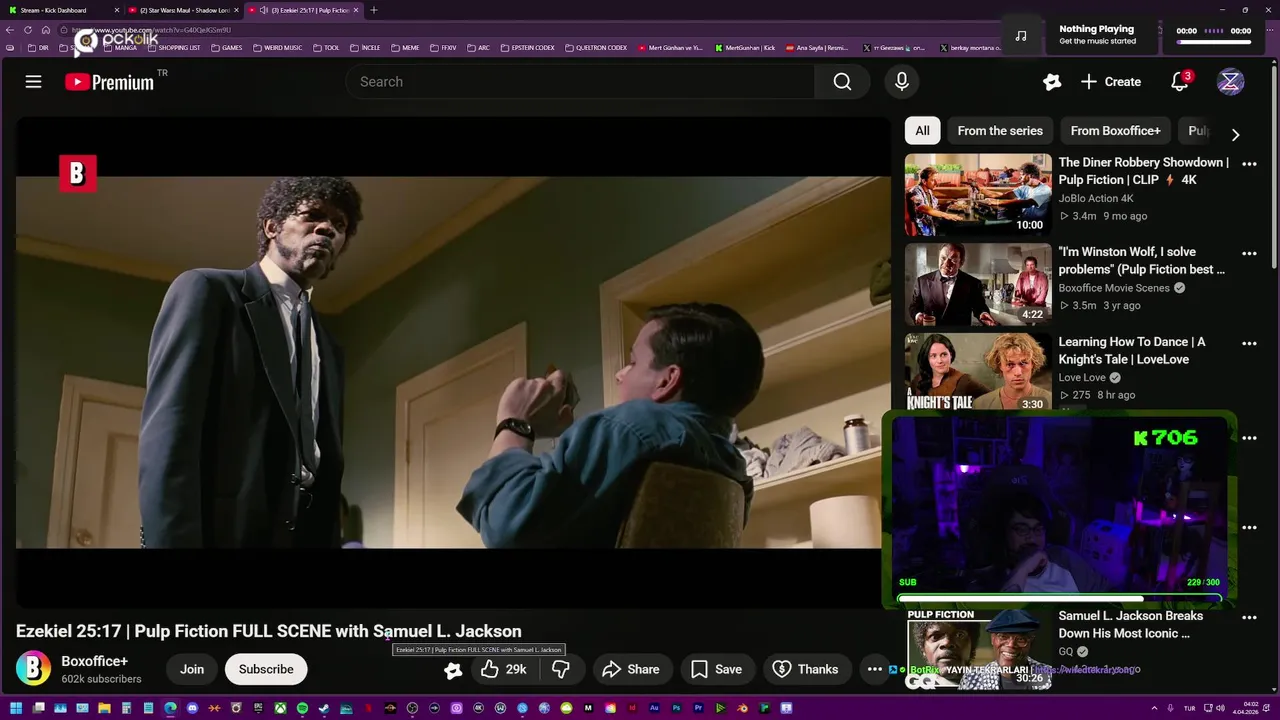
Task: Select the All filter chip
Action: 922,131
